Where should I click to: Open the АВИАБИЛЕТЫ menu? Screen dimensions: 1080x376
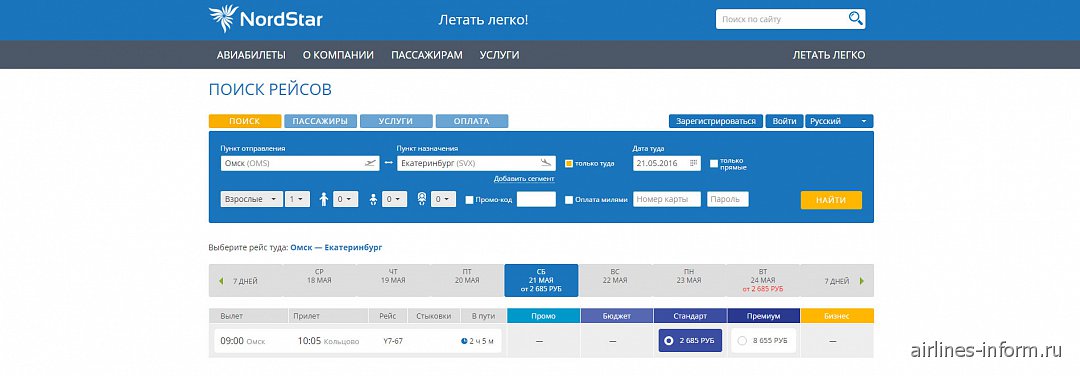pos(251,55)
